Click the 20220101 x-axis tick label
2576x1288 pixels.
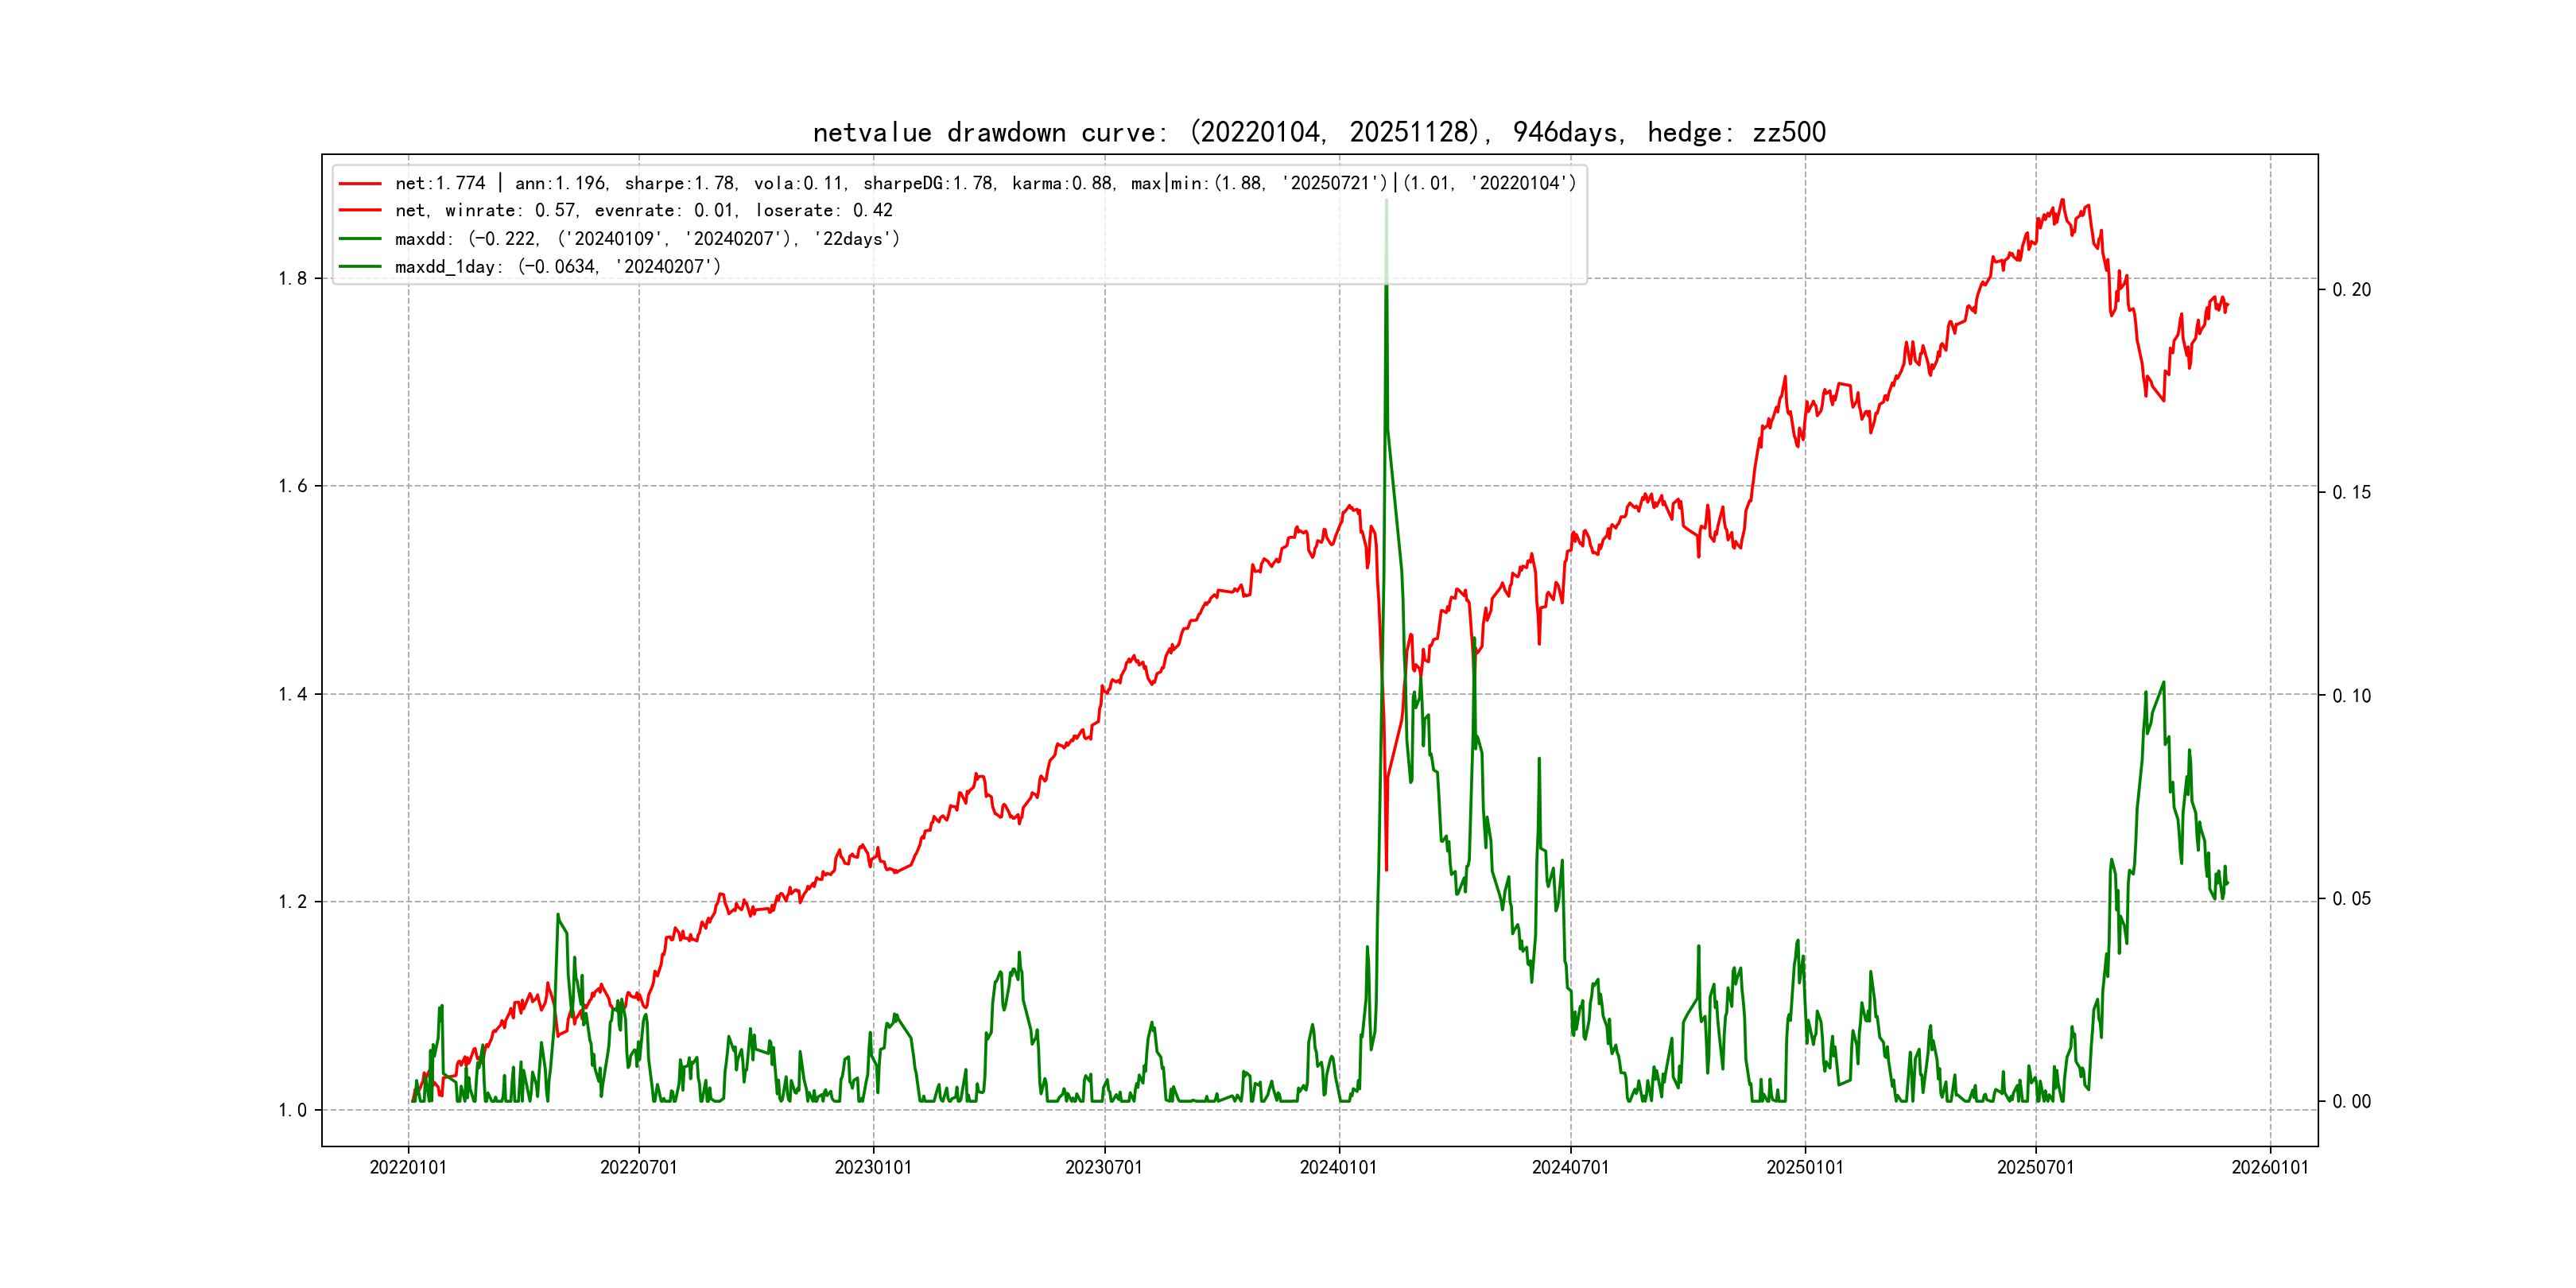(408, 1167)
